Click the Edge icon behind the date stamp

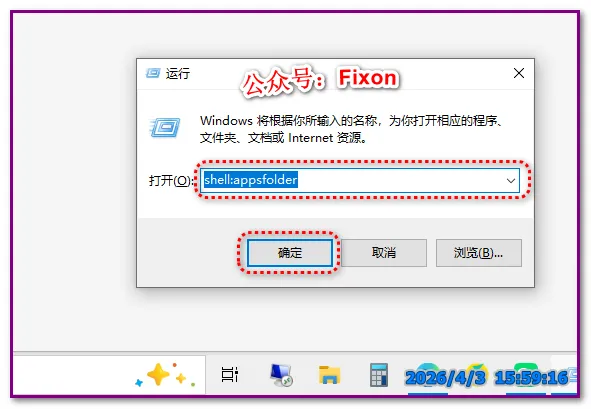(x=428, y=374)
